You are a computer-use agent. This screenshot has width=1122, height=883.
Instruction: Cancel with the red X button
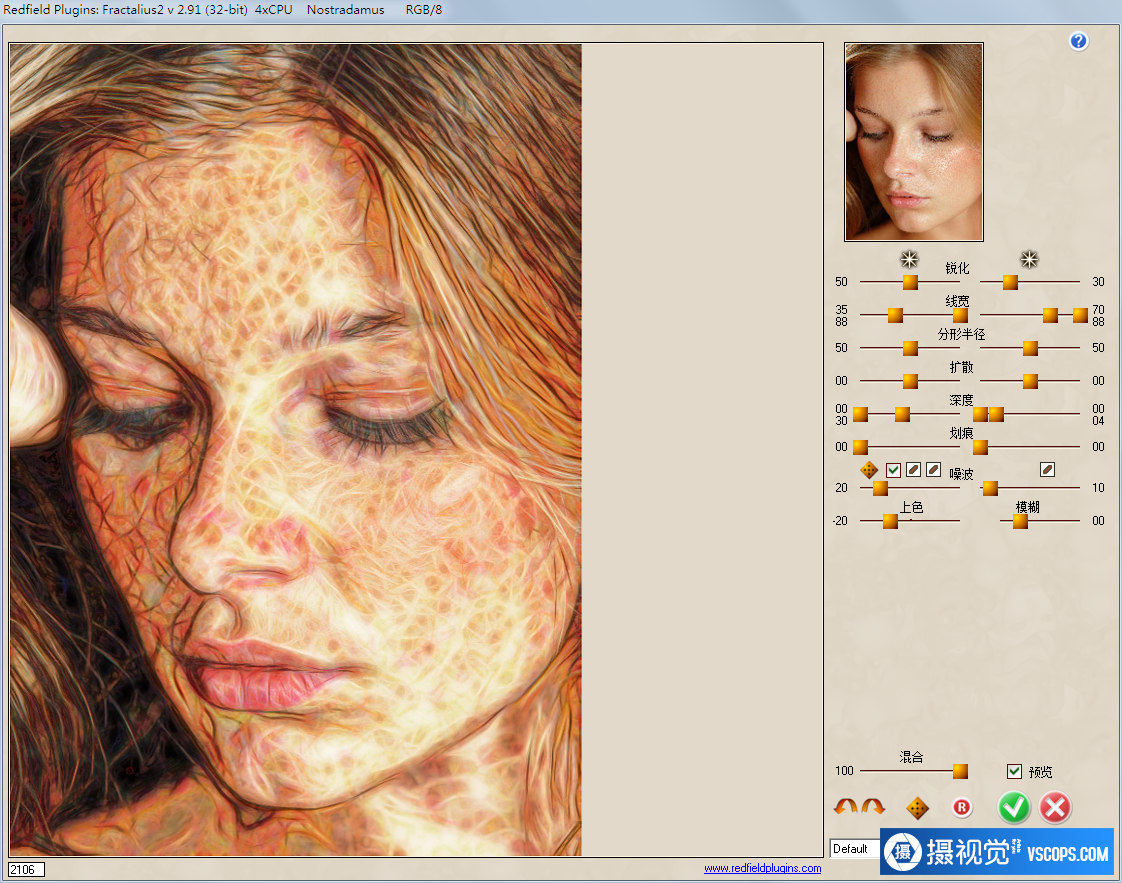pyautogui.click(x=1055, y=807)
